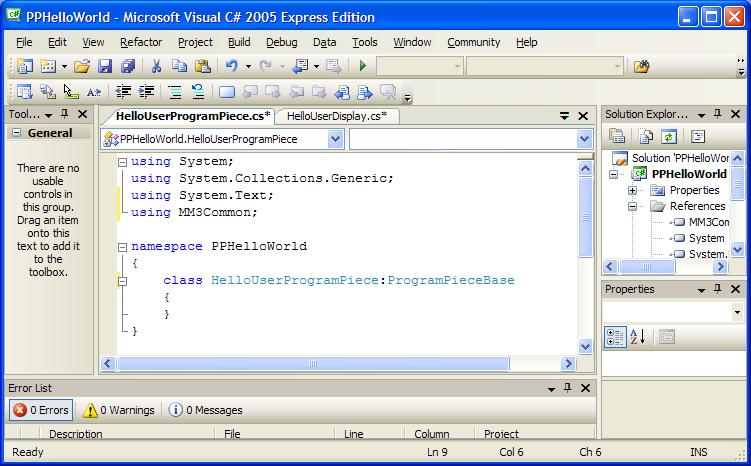Undo the last action with the Undo arrow
Viewport: 751px width, 466px height.
point(232,66)
